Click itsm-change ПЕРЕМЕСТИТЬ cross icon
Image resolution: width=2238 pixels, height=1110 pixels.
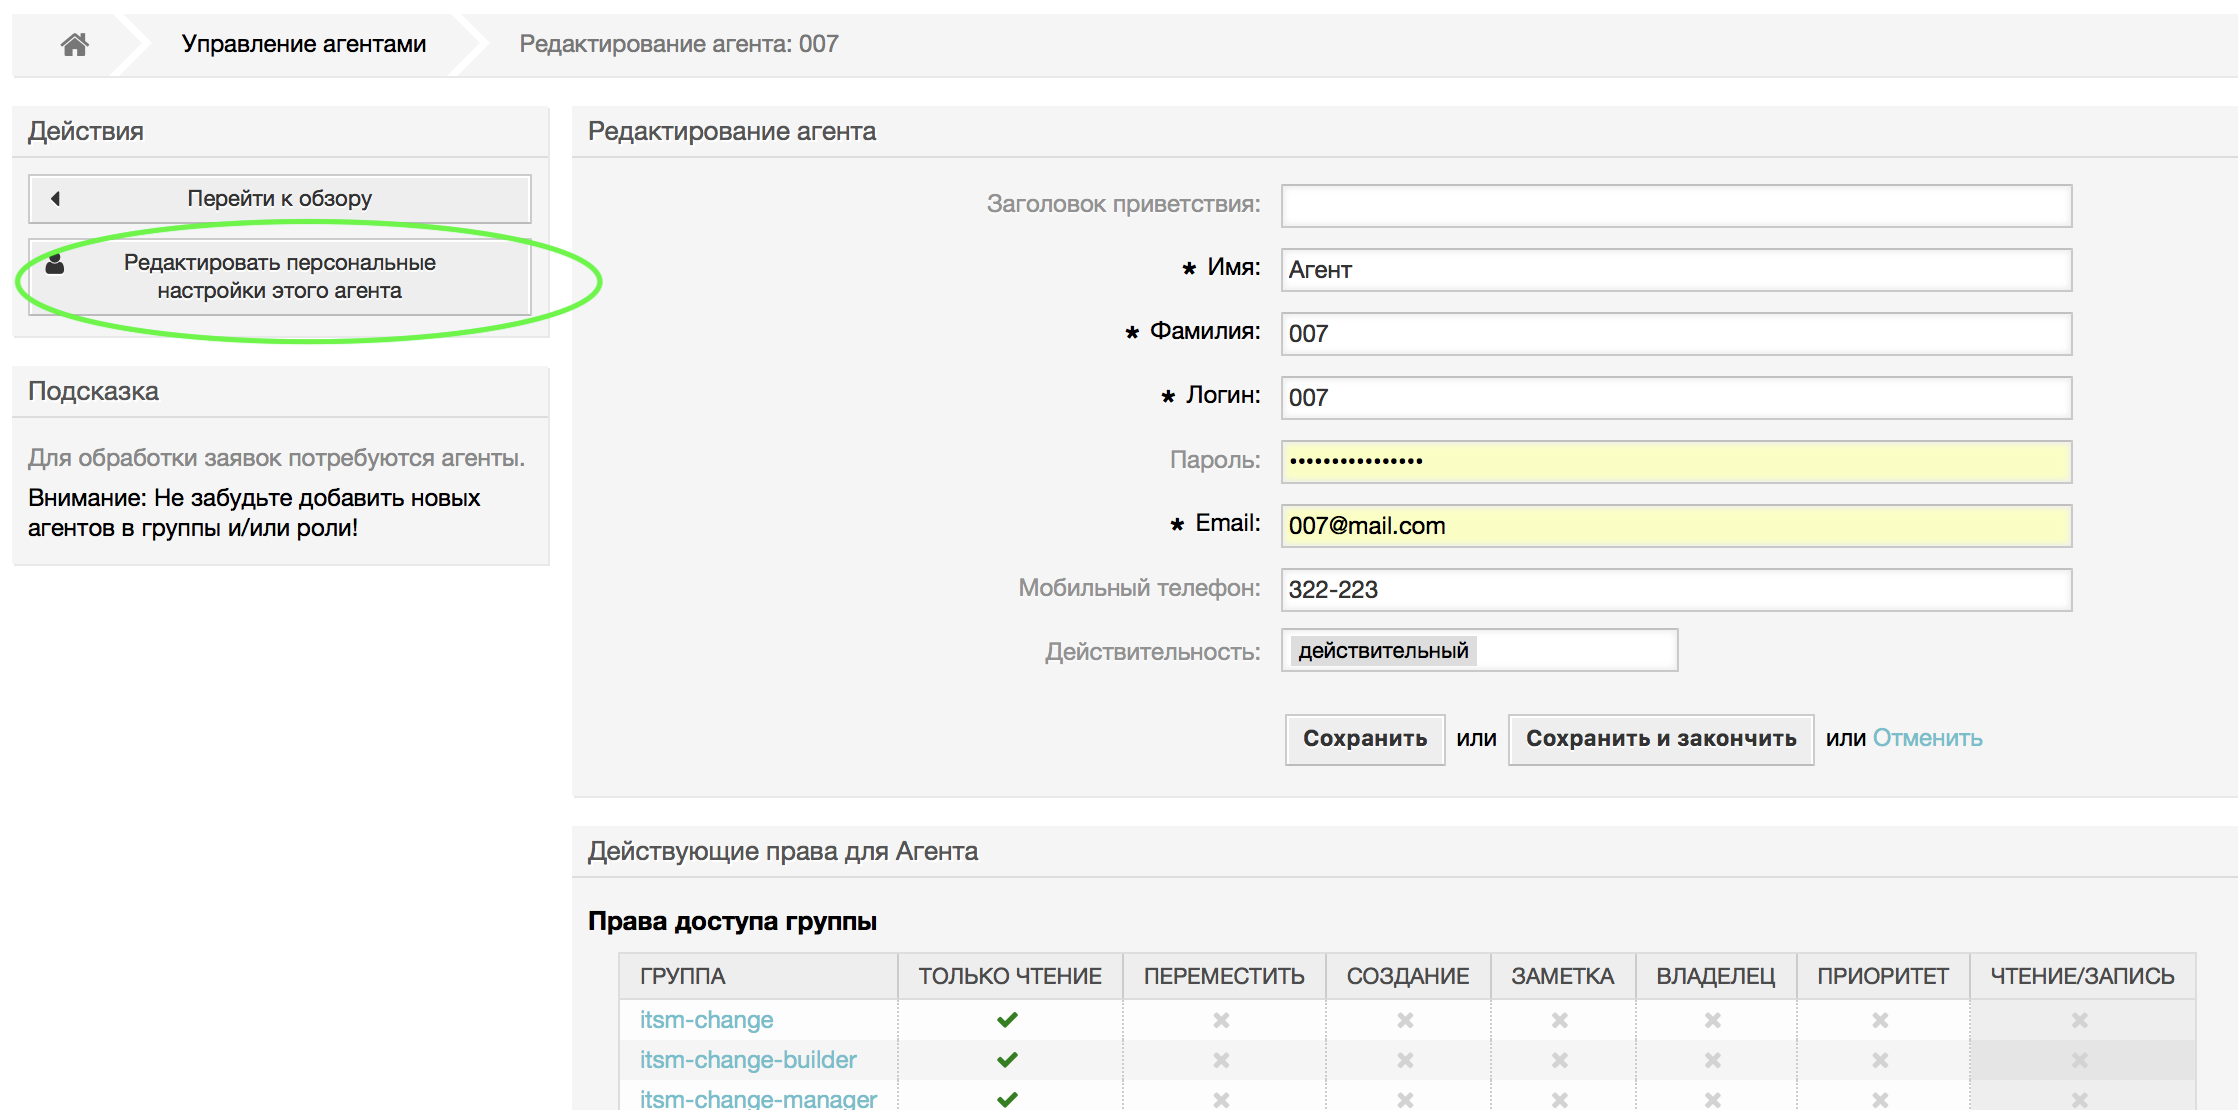[x=1221, y=1020]
